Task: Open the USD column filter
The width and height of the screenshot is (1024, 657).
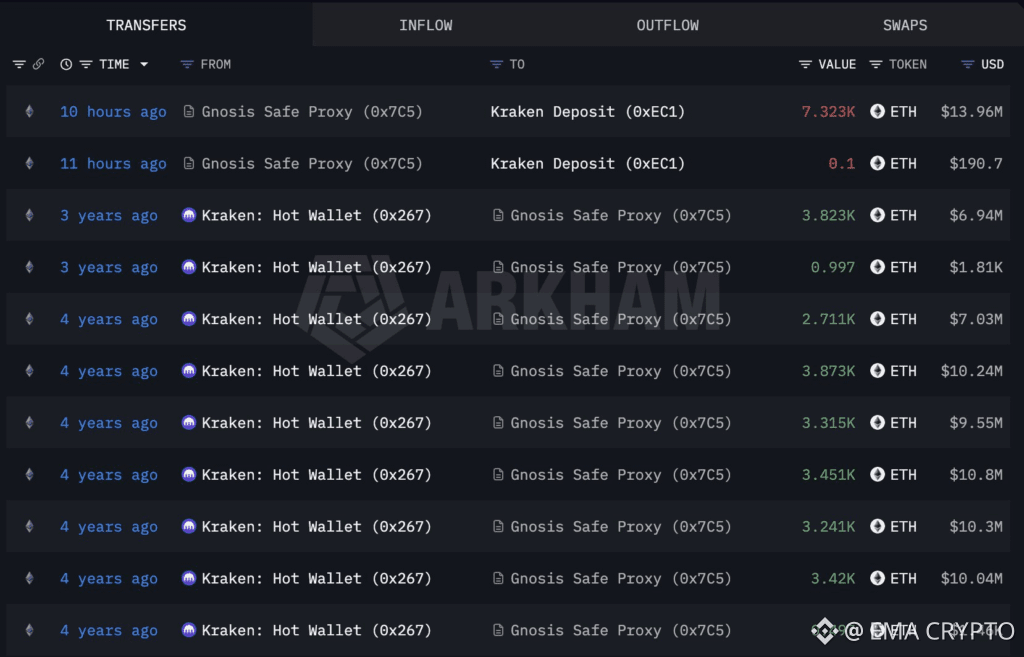Action: coord(968,64)
